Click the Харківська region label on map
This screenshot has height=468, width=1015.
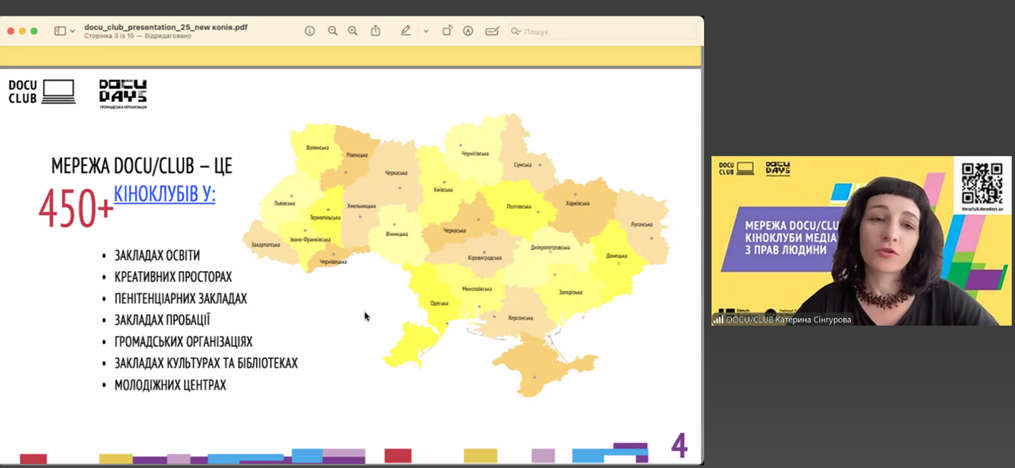(577, 203)
